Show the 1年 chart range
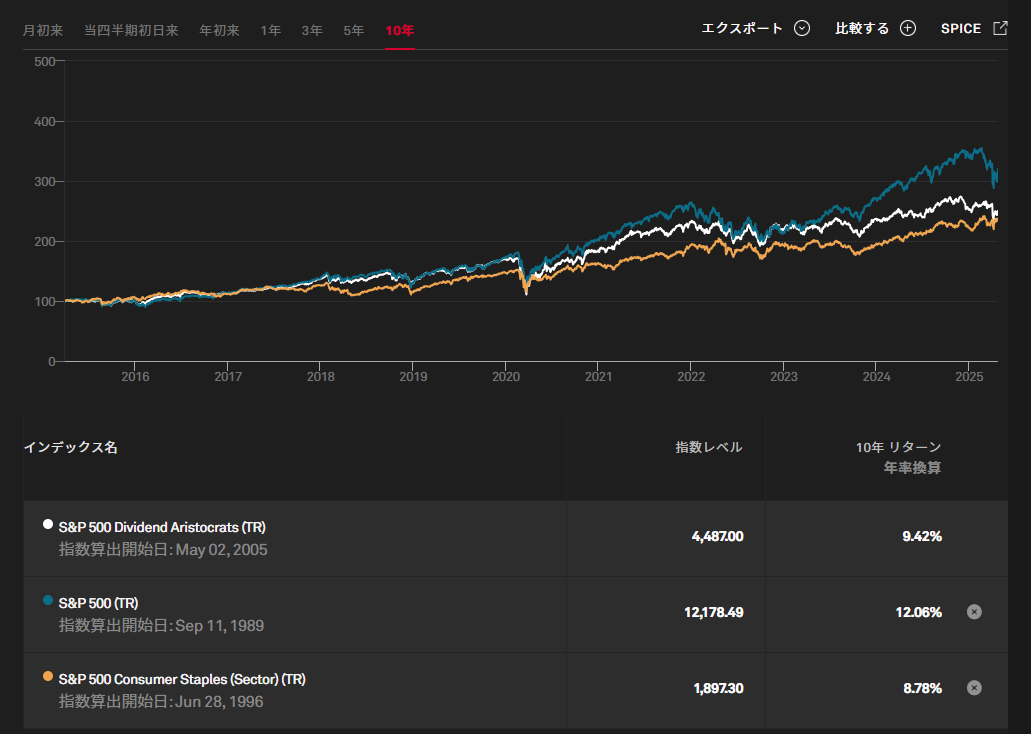The height and width of the screenshot is (734, 1031). click(270, 30)
